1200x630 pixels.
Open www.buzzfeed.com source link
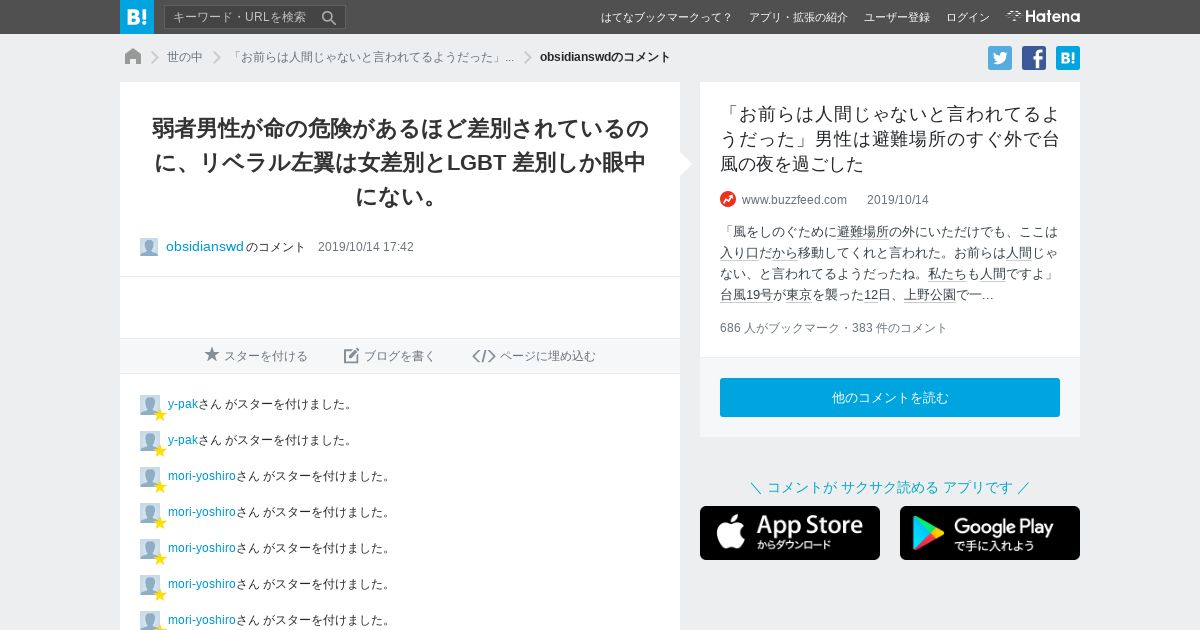[x=794, y=199]
